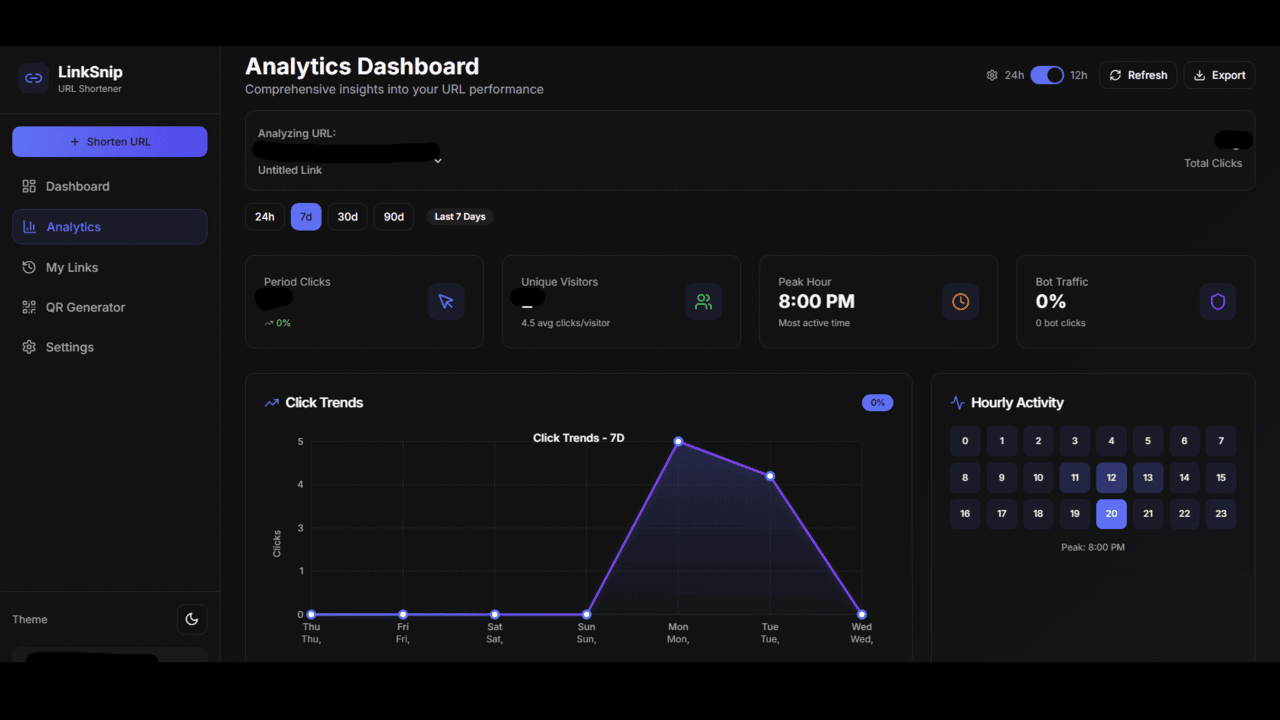This screenshot has height=720, width=1280.
Task: Select the 24h time range
Action: (265, 217)
